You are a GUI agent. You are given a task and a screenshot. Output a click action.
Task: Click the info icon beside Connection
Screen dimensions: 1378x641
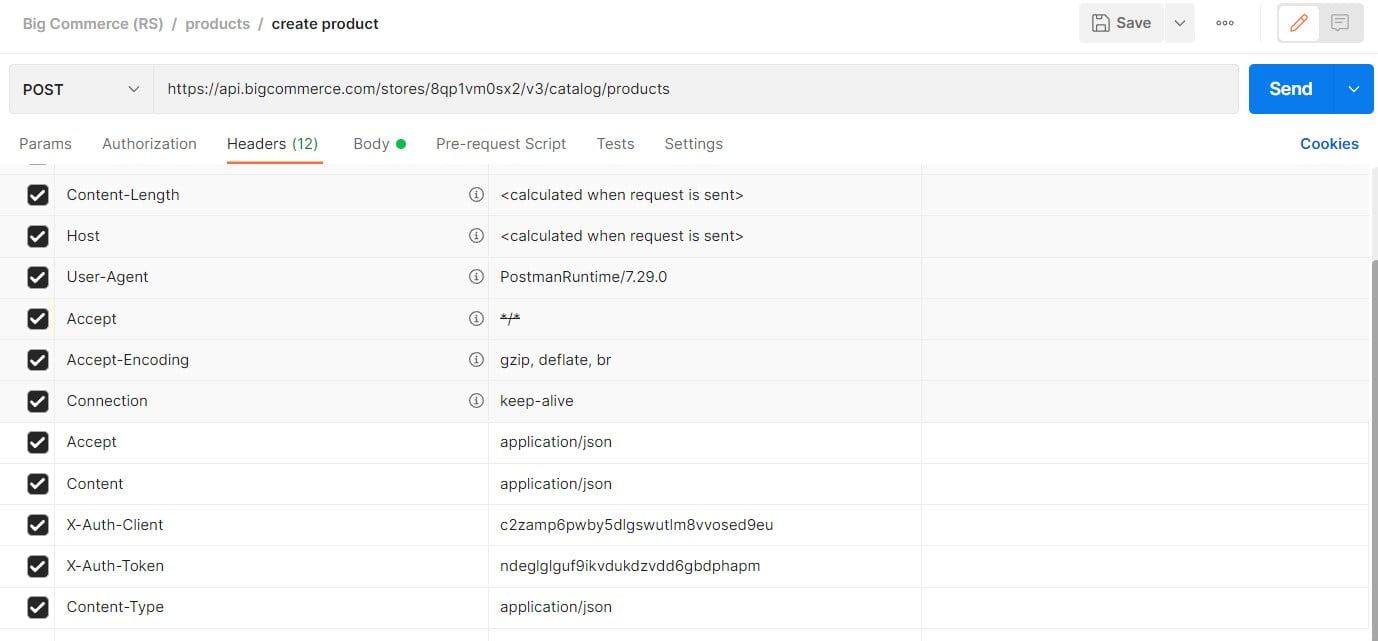point(477,400)
